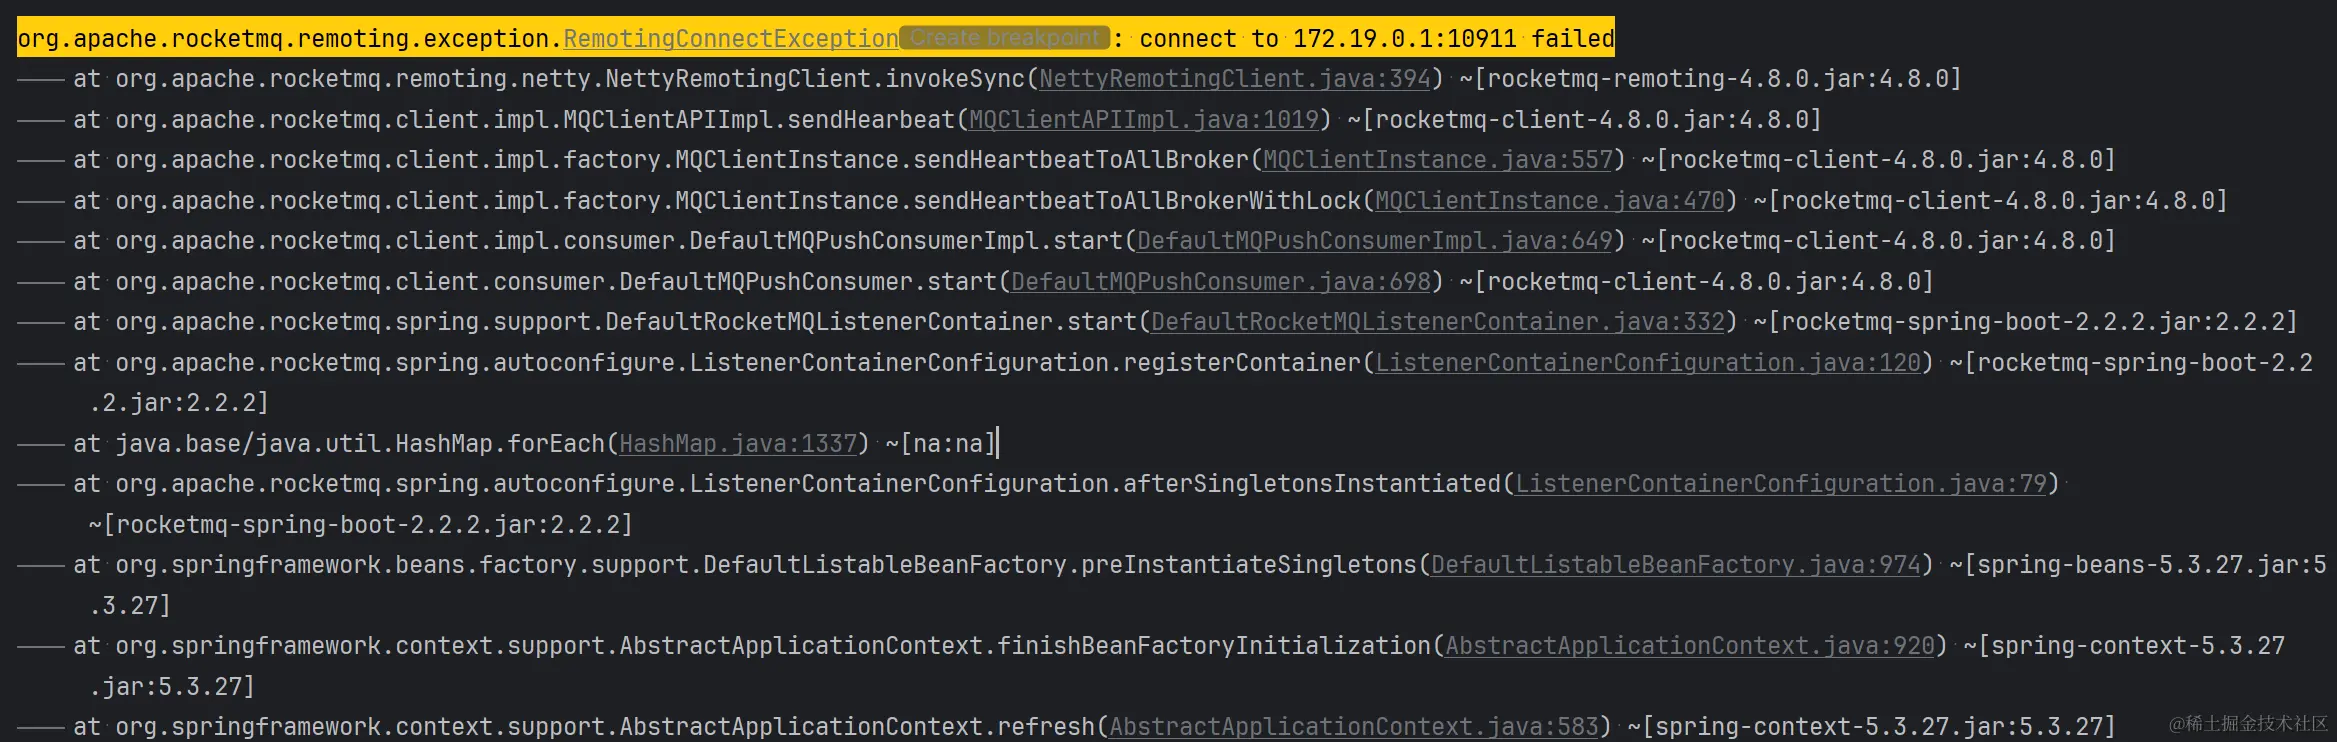The image size is (2337, 742).
Task: Place cursor after ~[na:na] text
Action: tap(996, 443)
